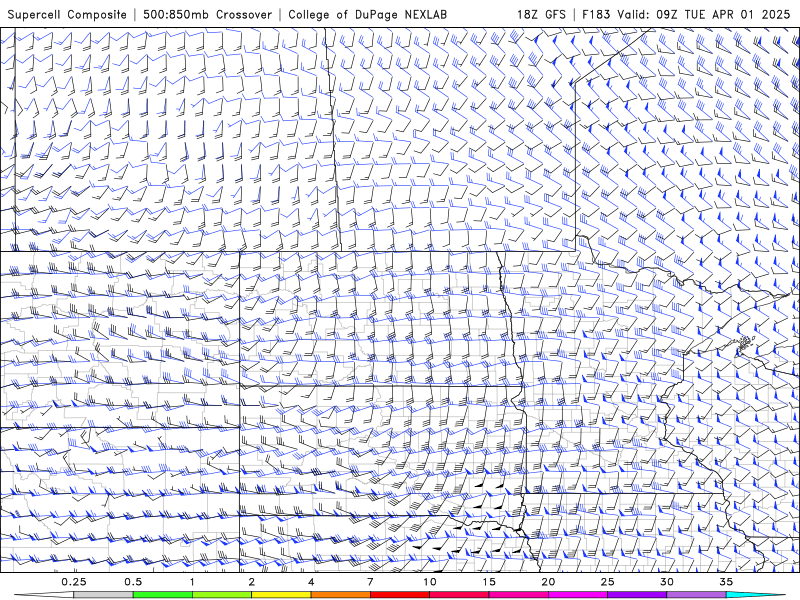Screen dimensions: 800x600
Task: Click the "09Z TUE APR 01 2025" valid time
Action: [x=722, y=14]
